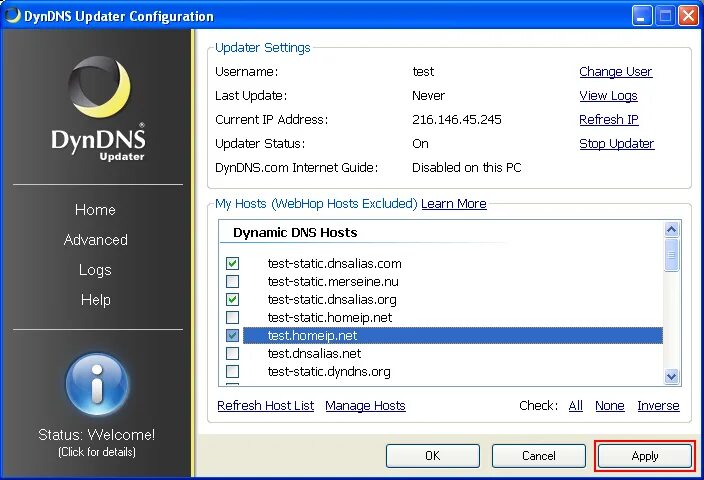
Task: Click the Status: Welcome! text
Action: [97, 435]
